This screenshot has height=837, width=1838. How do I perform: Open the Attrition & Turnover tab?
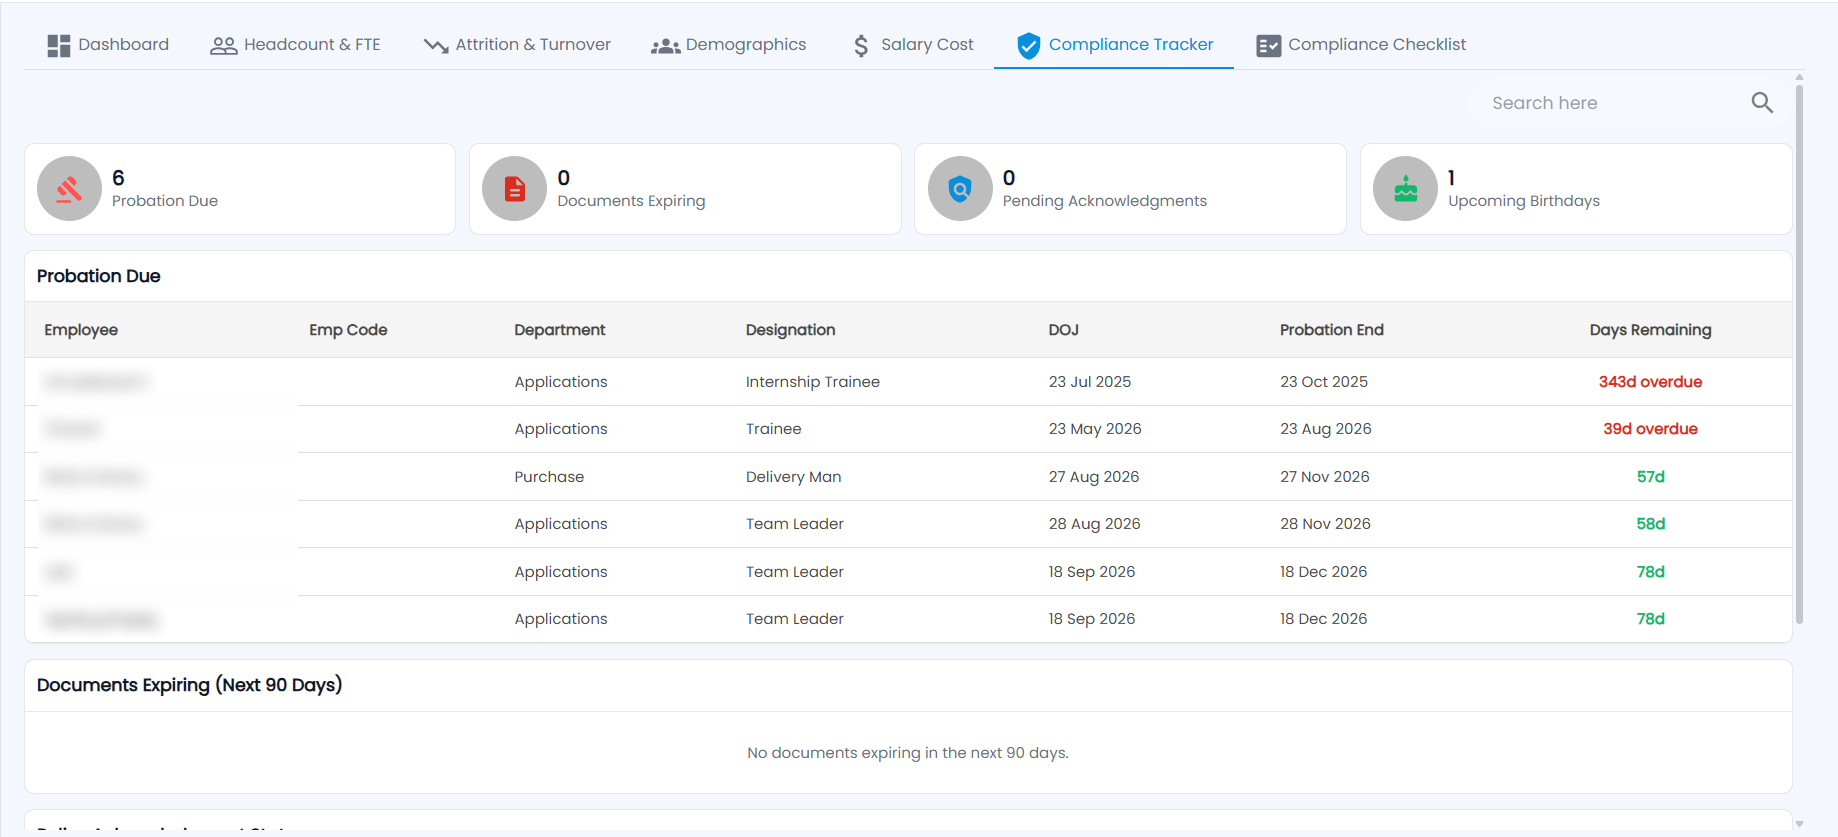coord(517,45)
